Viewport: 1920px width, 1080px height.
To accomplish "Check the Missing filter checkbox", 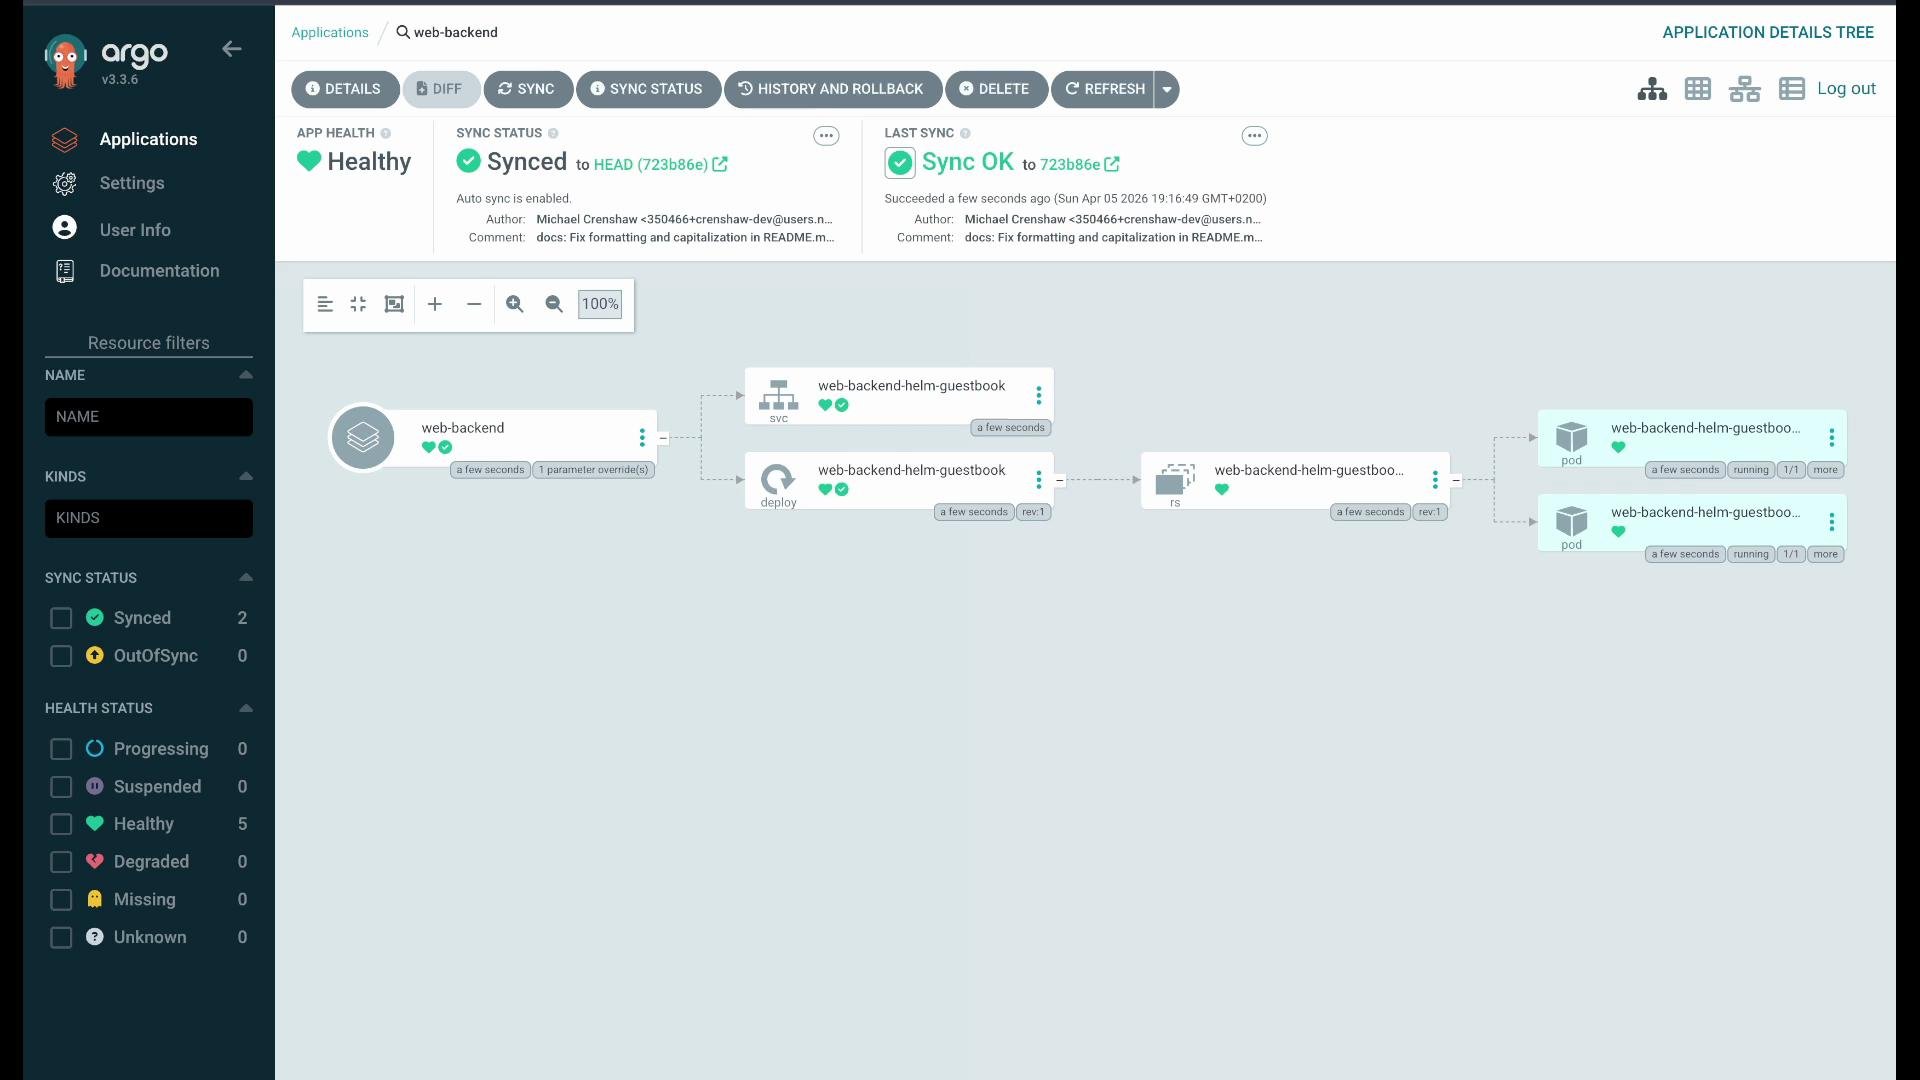I will (x=61, y=900).
